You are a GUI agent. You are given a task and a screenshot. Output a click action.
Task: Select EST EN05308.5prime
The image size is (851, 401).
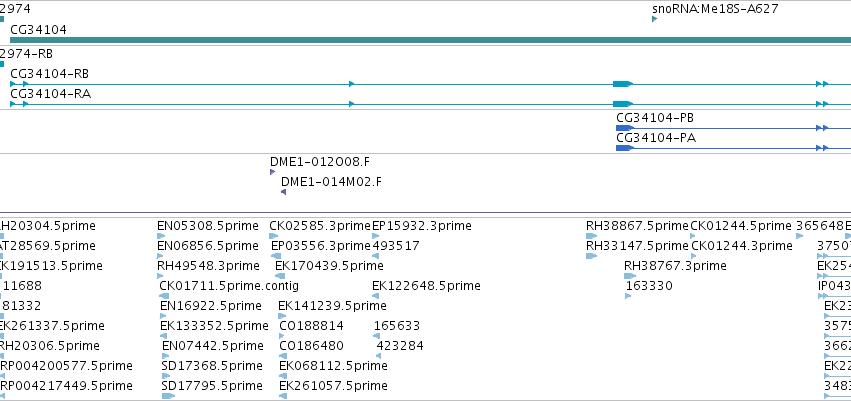click(x=208, y=226)
